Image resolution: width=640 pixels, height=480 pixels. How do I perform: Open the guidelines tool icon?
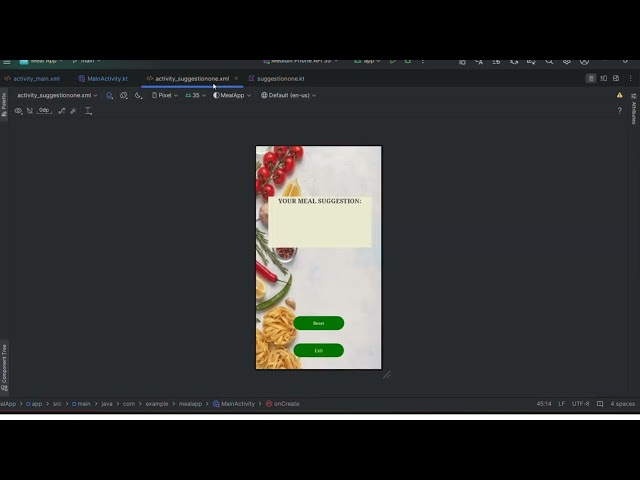88,111
